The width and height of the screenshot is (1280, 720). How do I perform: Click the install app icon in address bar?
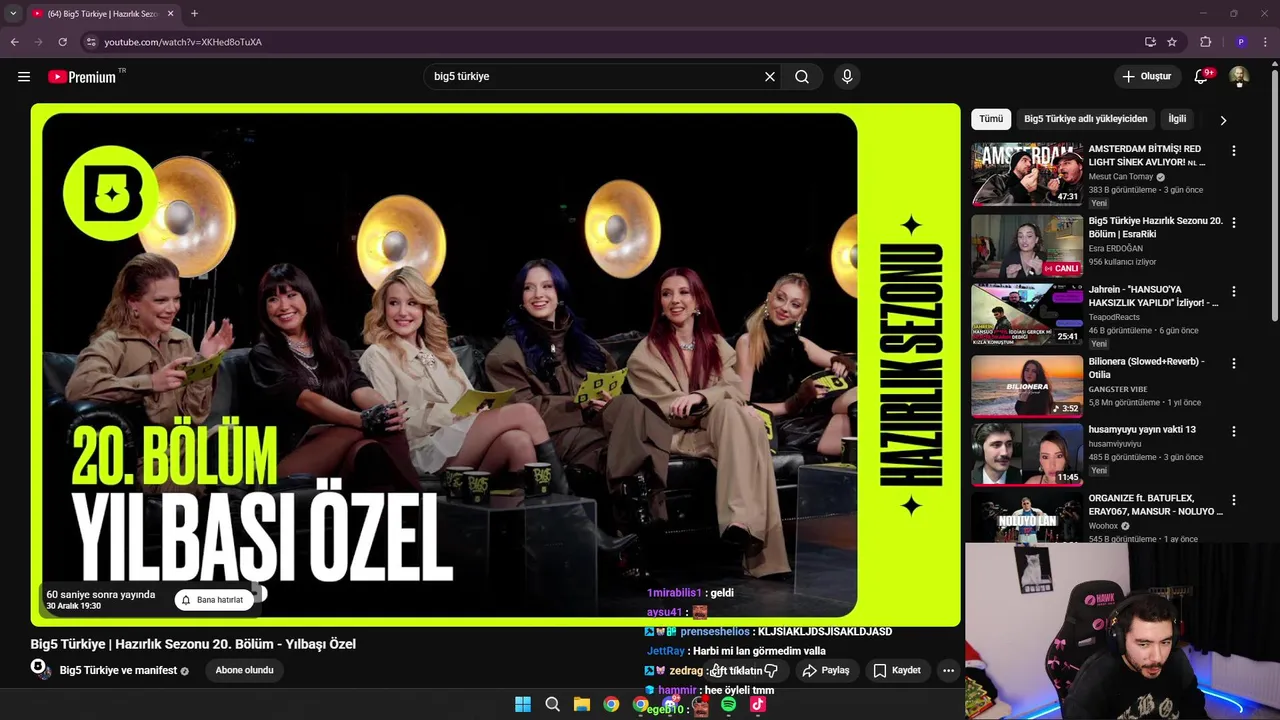pos(1150,42)
